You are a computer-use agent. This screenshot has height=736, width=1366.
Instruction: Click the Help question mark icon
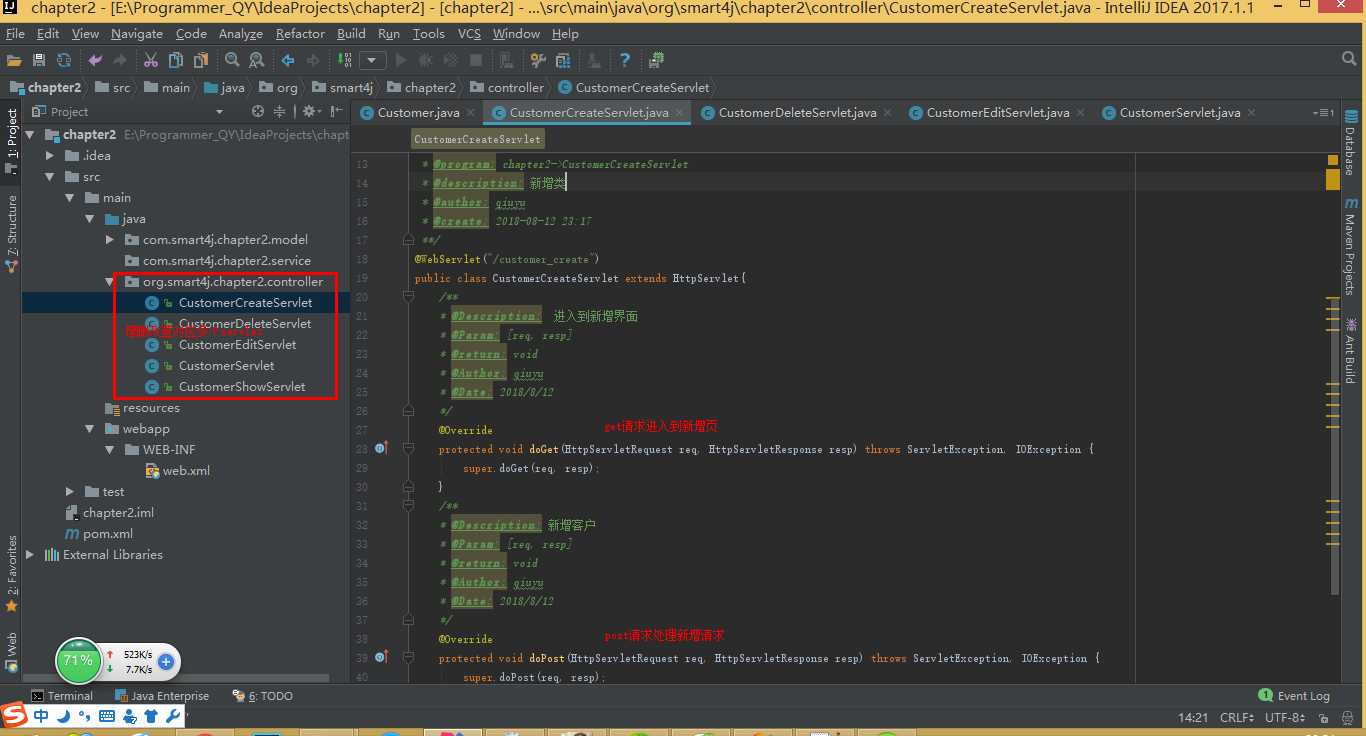(625, 60)
